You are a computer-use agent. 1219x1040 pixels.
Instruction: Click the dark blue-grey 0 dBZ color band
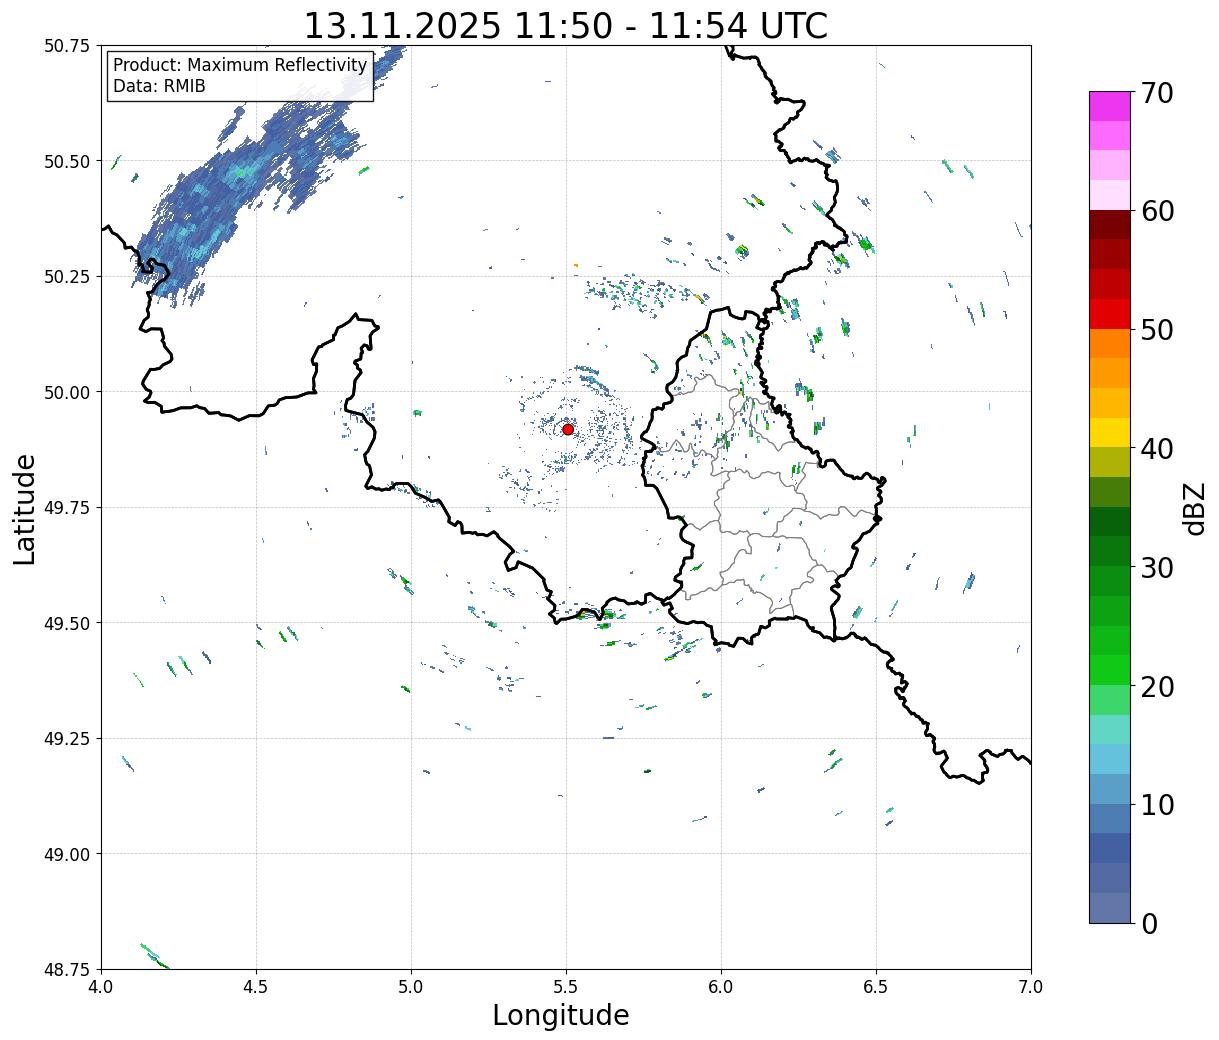(1110, 907)
